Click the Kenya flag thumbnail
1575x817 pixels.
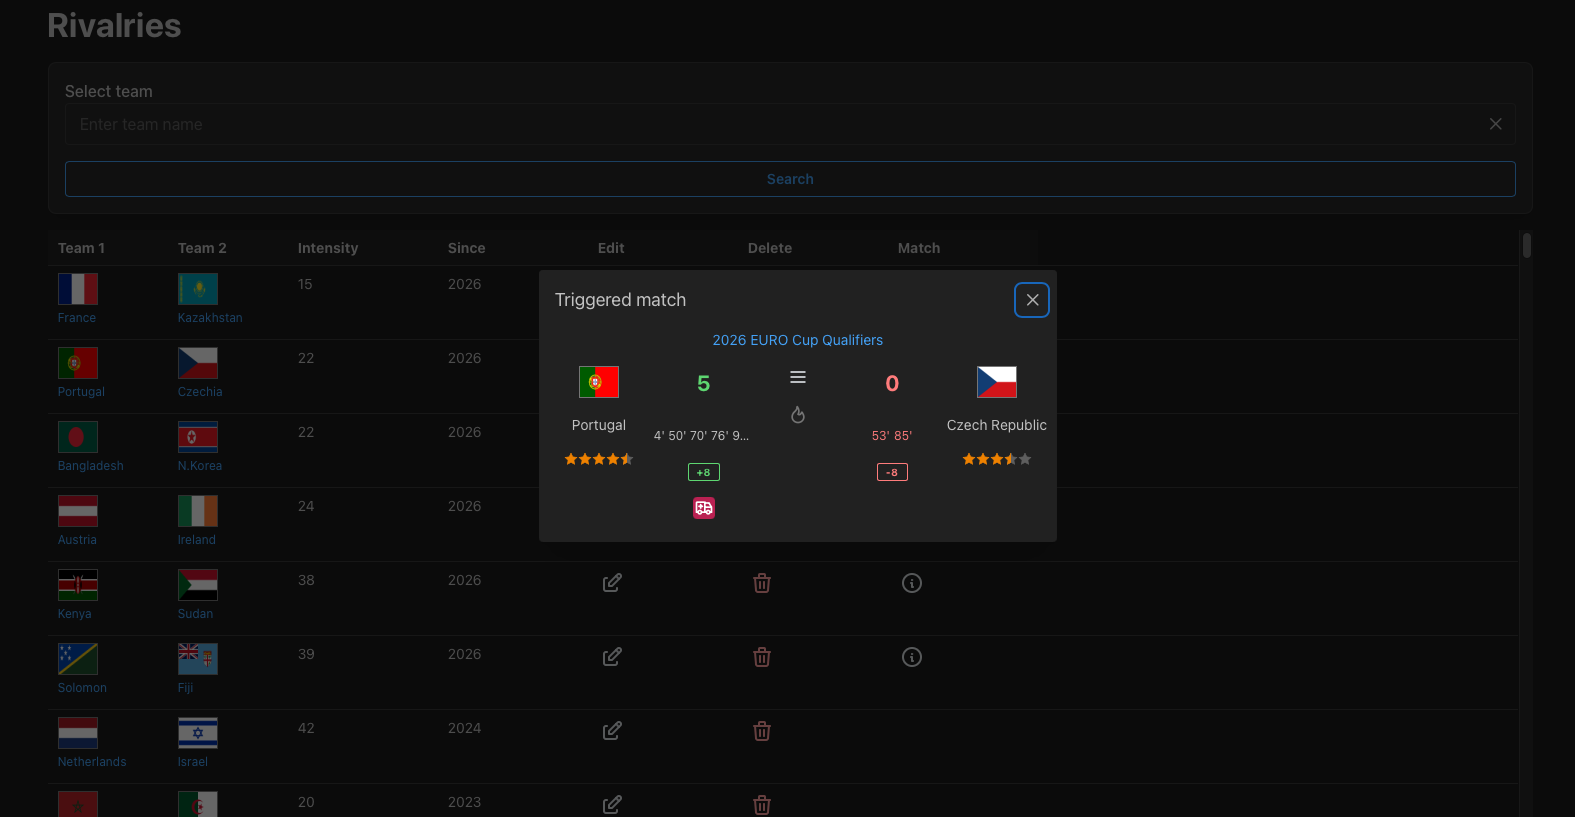[x=78, y=585]
